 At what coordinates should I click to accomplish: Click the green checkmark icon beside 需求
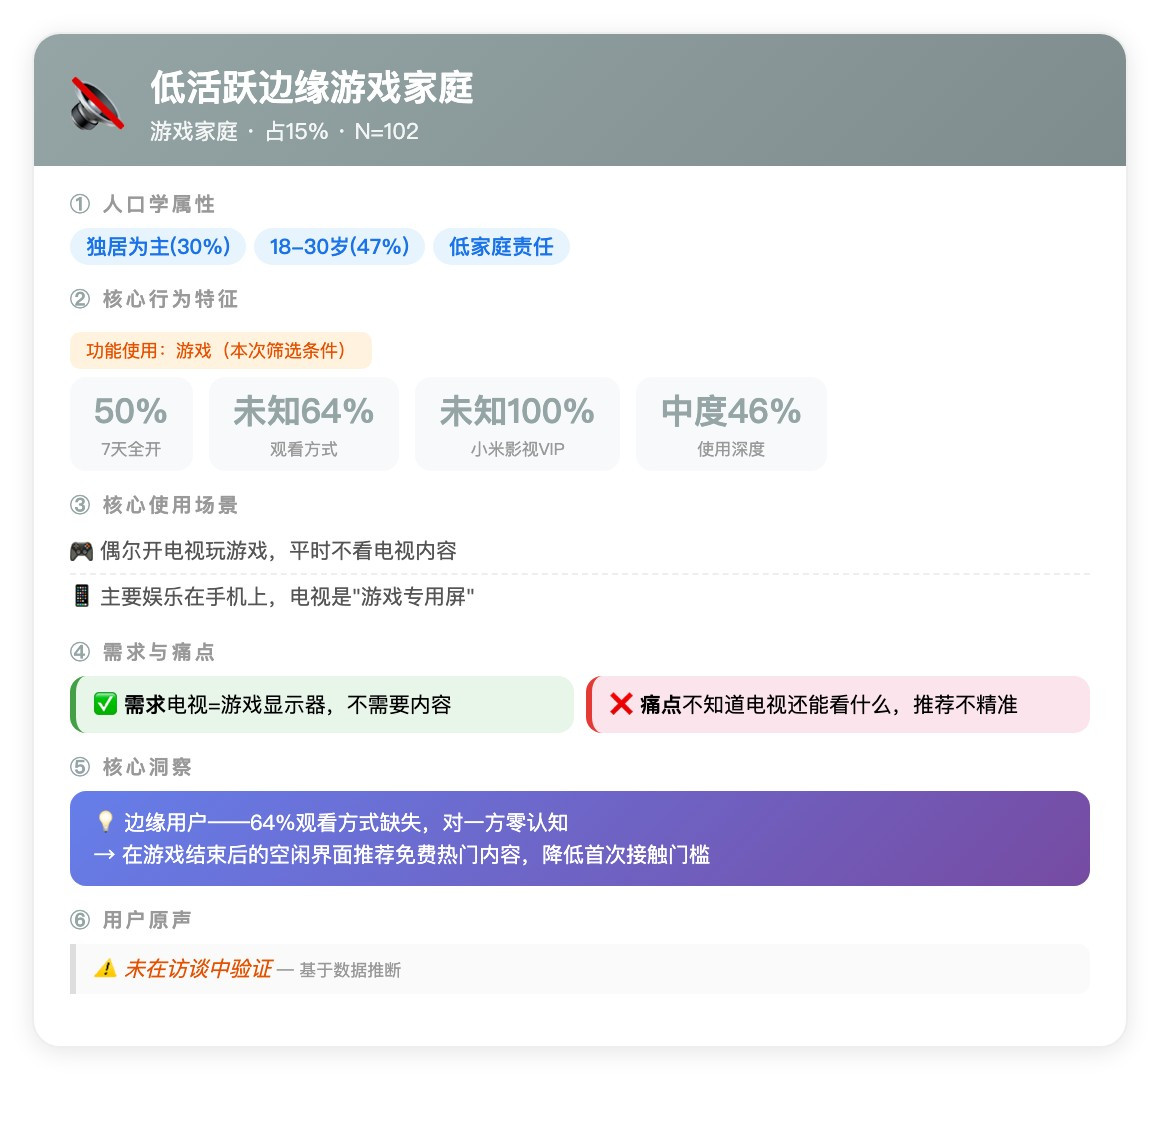click(x=105, y=704)
